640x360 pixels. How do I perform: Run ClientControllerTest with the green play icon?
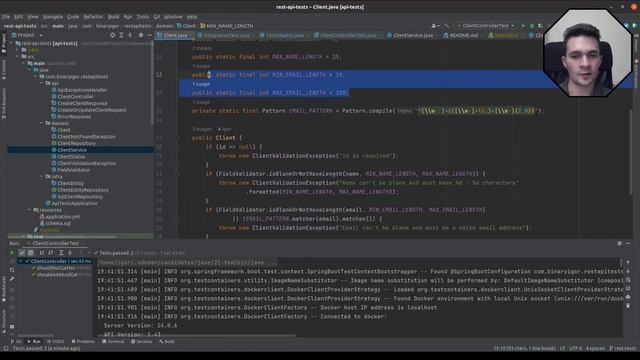523,26
